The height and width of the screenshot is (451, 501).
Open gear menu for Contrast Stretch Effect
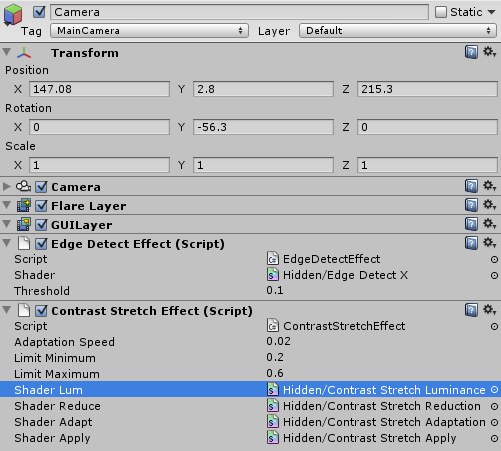(490, 310)
